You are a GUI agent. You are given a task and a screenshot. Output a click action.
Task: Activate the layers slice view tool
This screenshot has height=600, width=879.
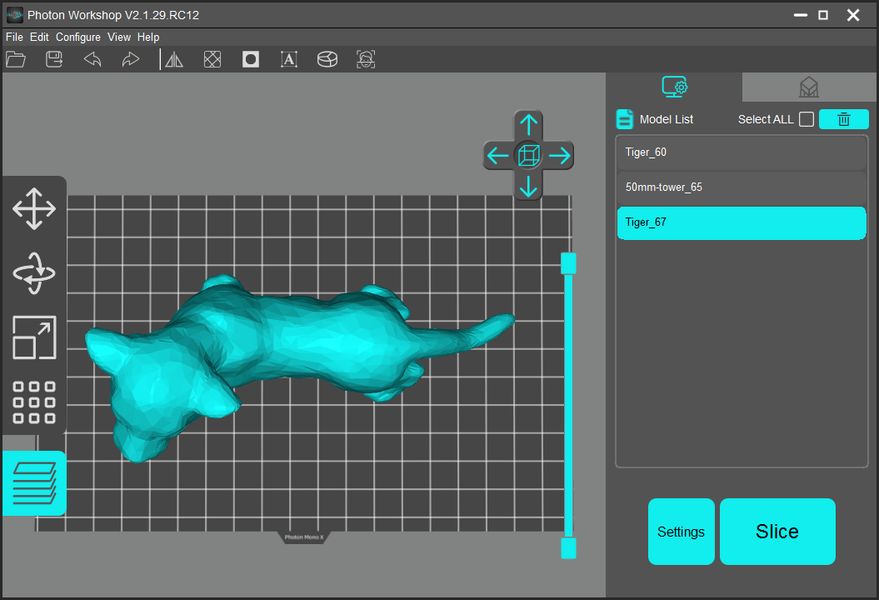tap(34, 483)
